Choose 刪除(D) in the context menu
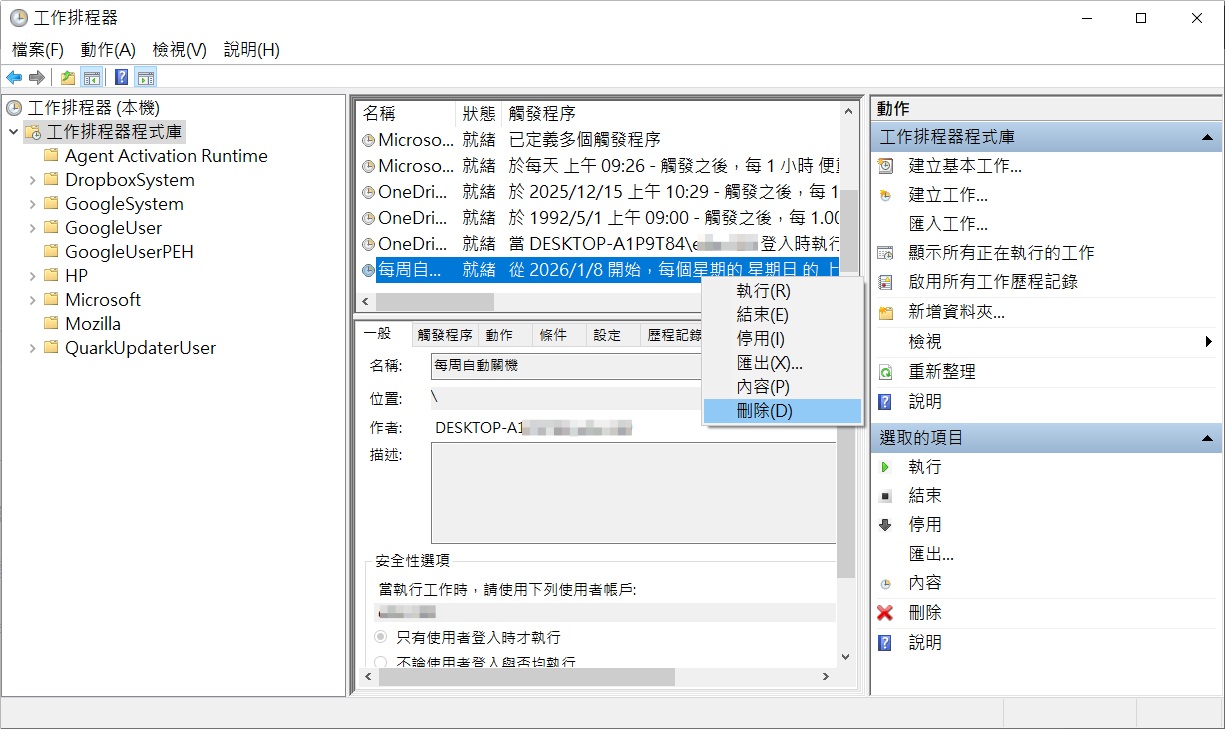 pos(782,411)
